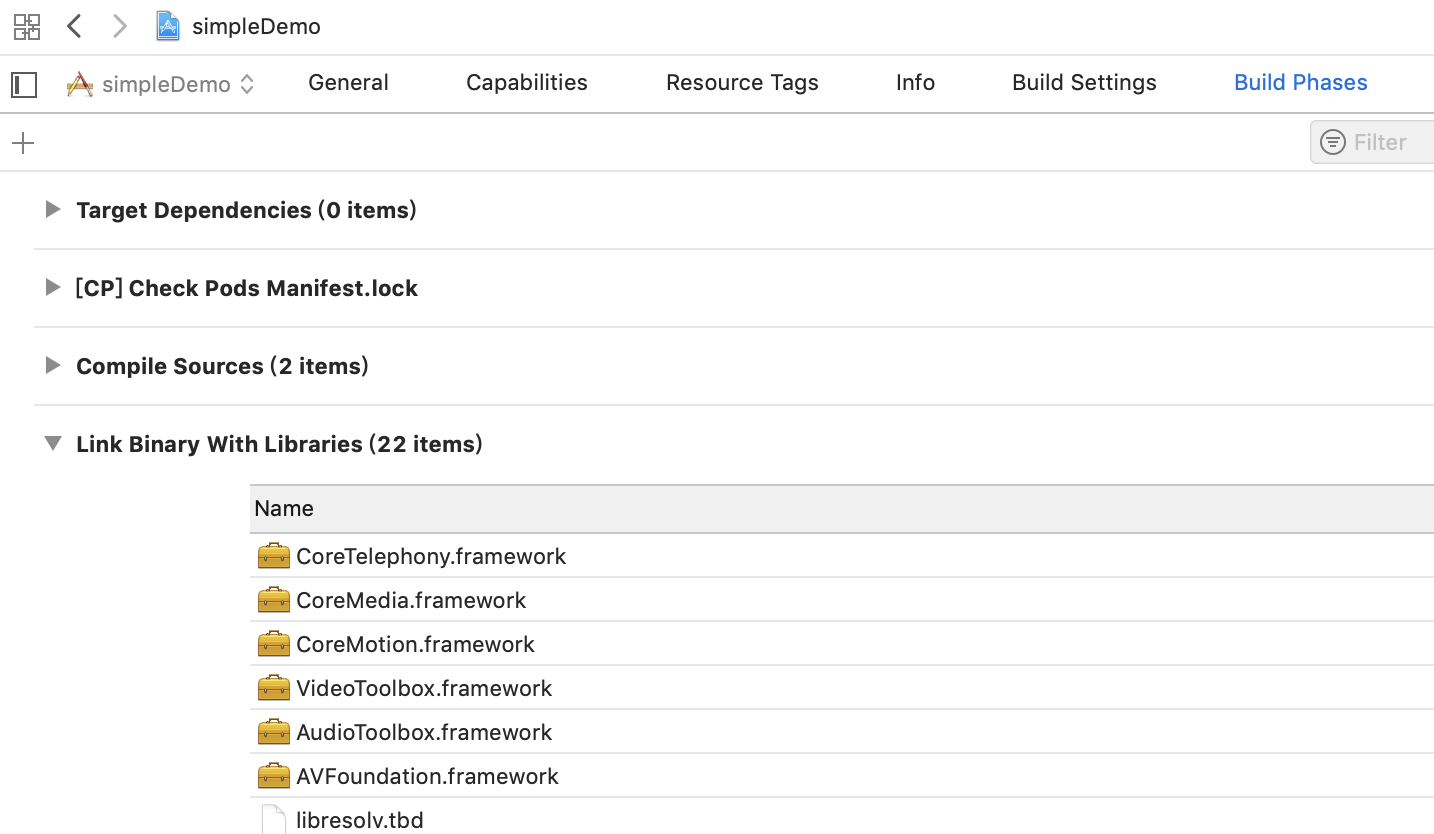Image resolution: width=1434 pixels, height=834 pixels.
Task: Switch to the Capabilities tab
Action: (x=527, y=83)
